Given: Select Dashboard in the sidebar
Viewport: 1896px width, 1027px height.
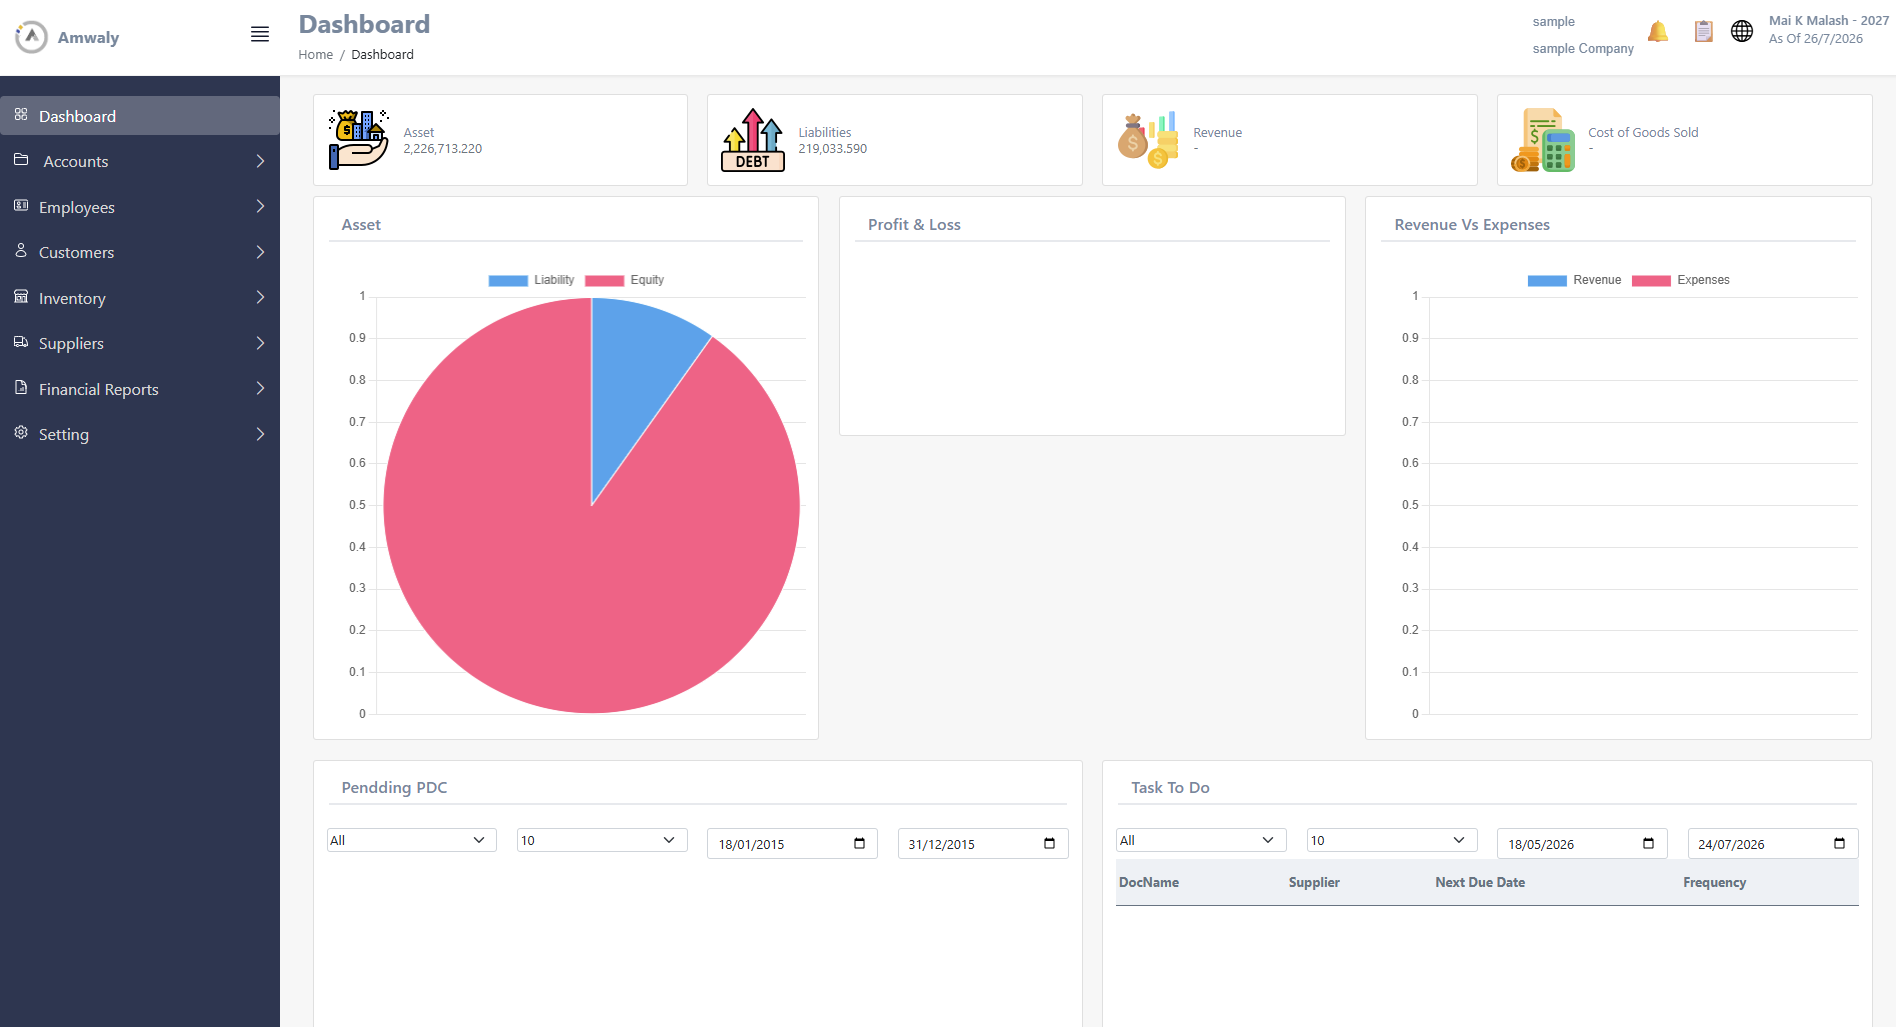Looking at the screenshot, I should coord(140,116).
